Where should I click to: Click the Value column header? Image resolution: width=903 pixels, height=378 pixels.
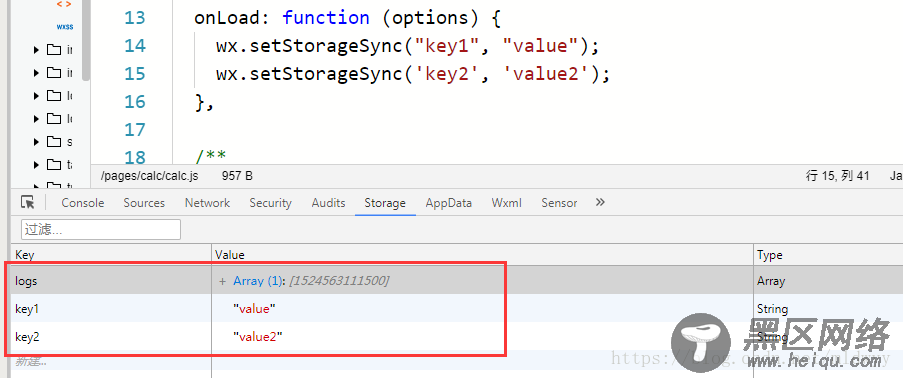483,255
